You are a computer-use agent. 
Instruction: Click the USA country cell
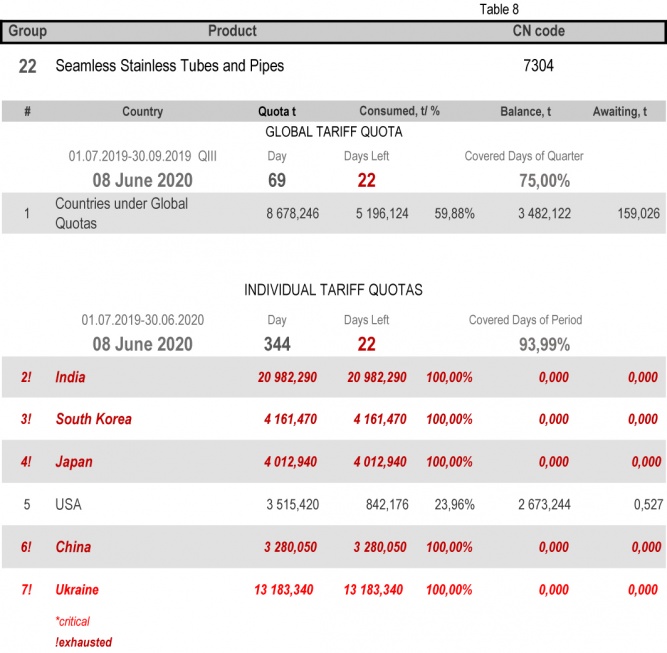pos(68,505)
